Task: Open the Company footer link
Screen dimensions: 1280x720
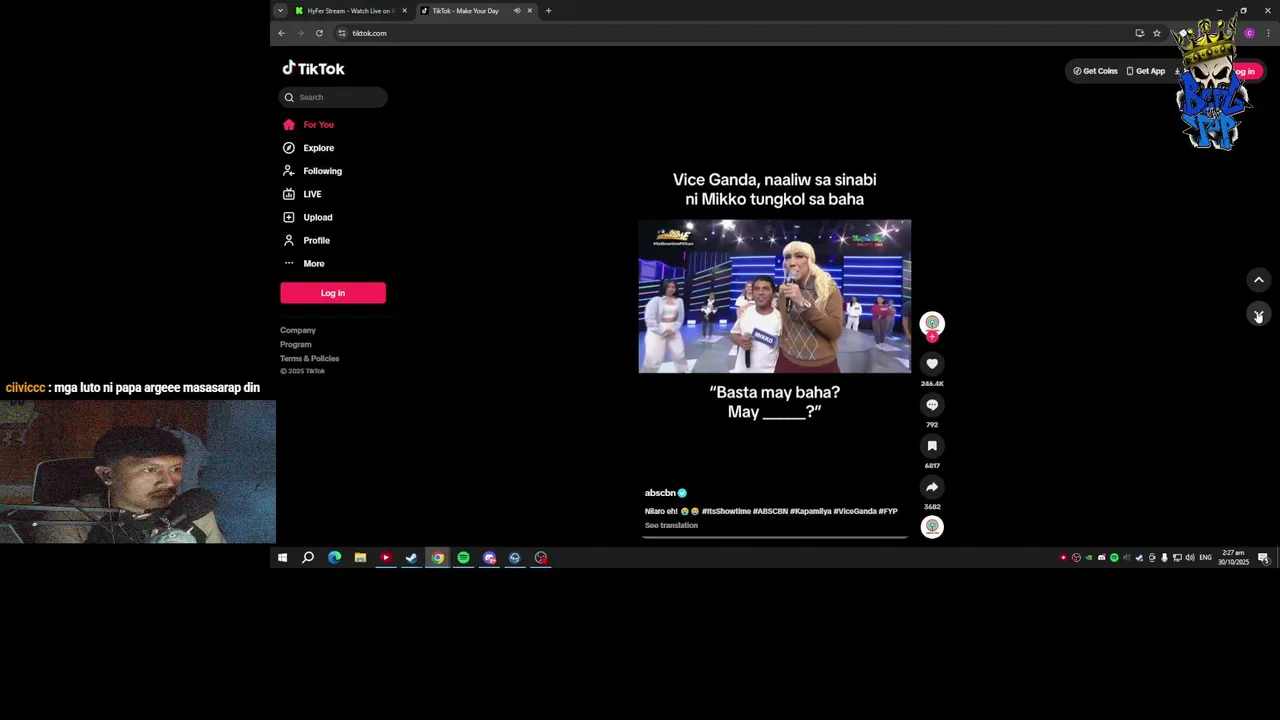Action: (x=298, y=330)
